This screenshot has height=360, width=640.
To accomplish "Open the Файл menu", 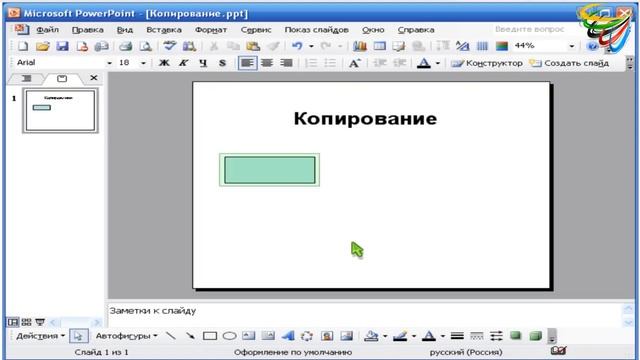I will coord(47,30).
